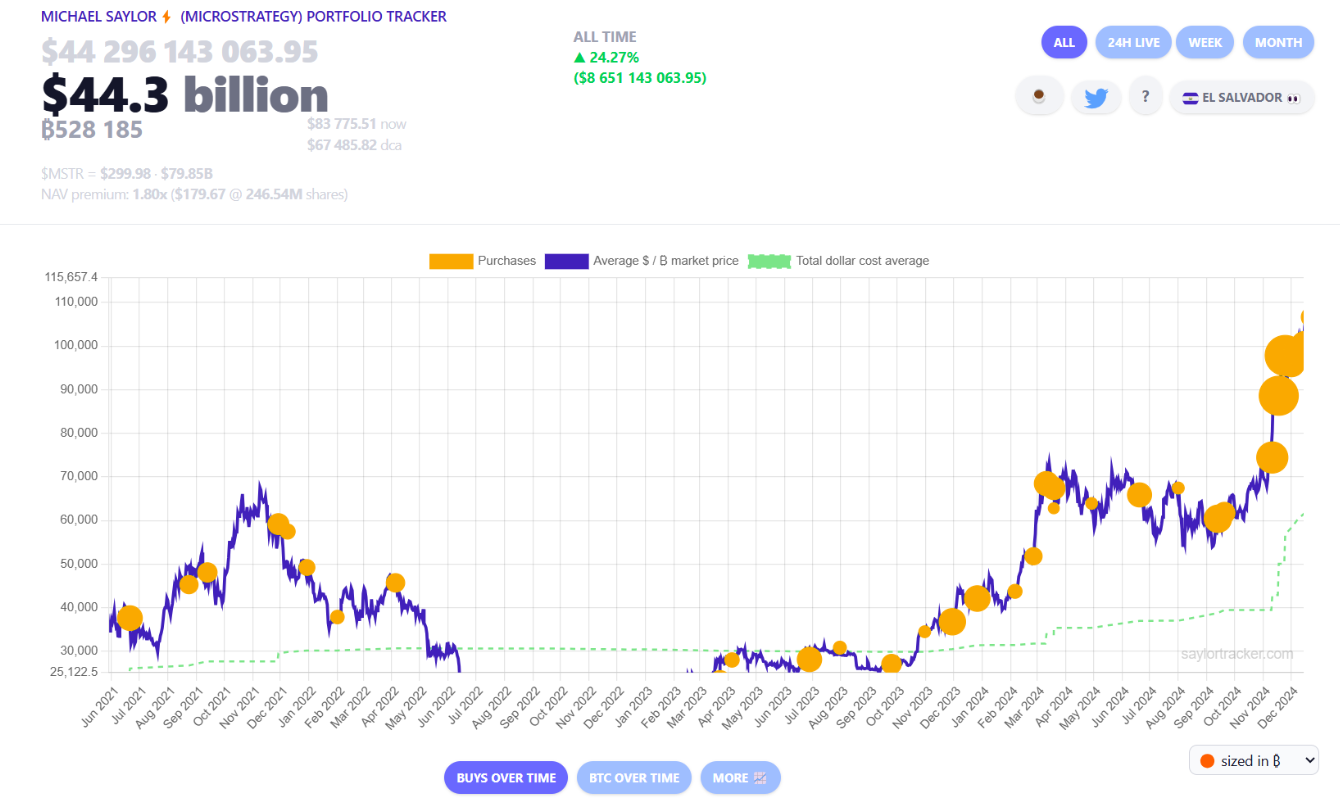Viewport: 1340px width, 808px height.
Task: Switch to the MONTH tab
Action: (1278, 42)
